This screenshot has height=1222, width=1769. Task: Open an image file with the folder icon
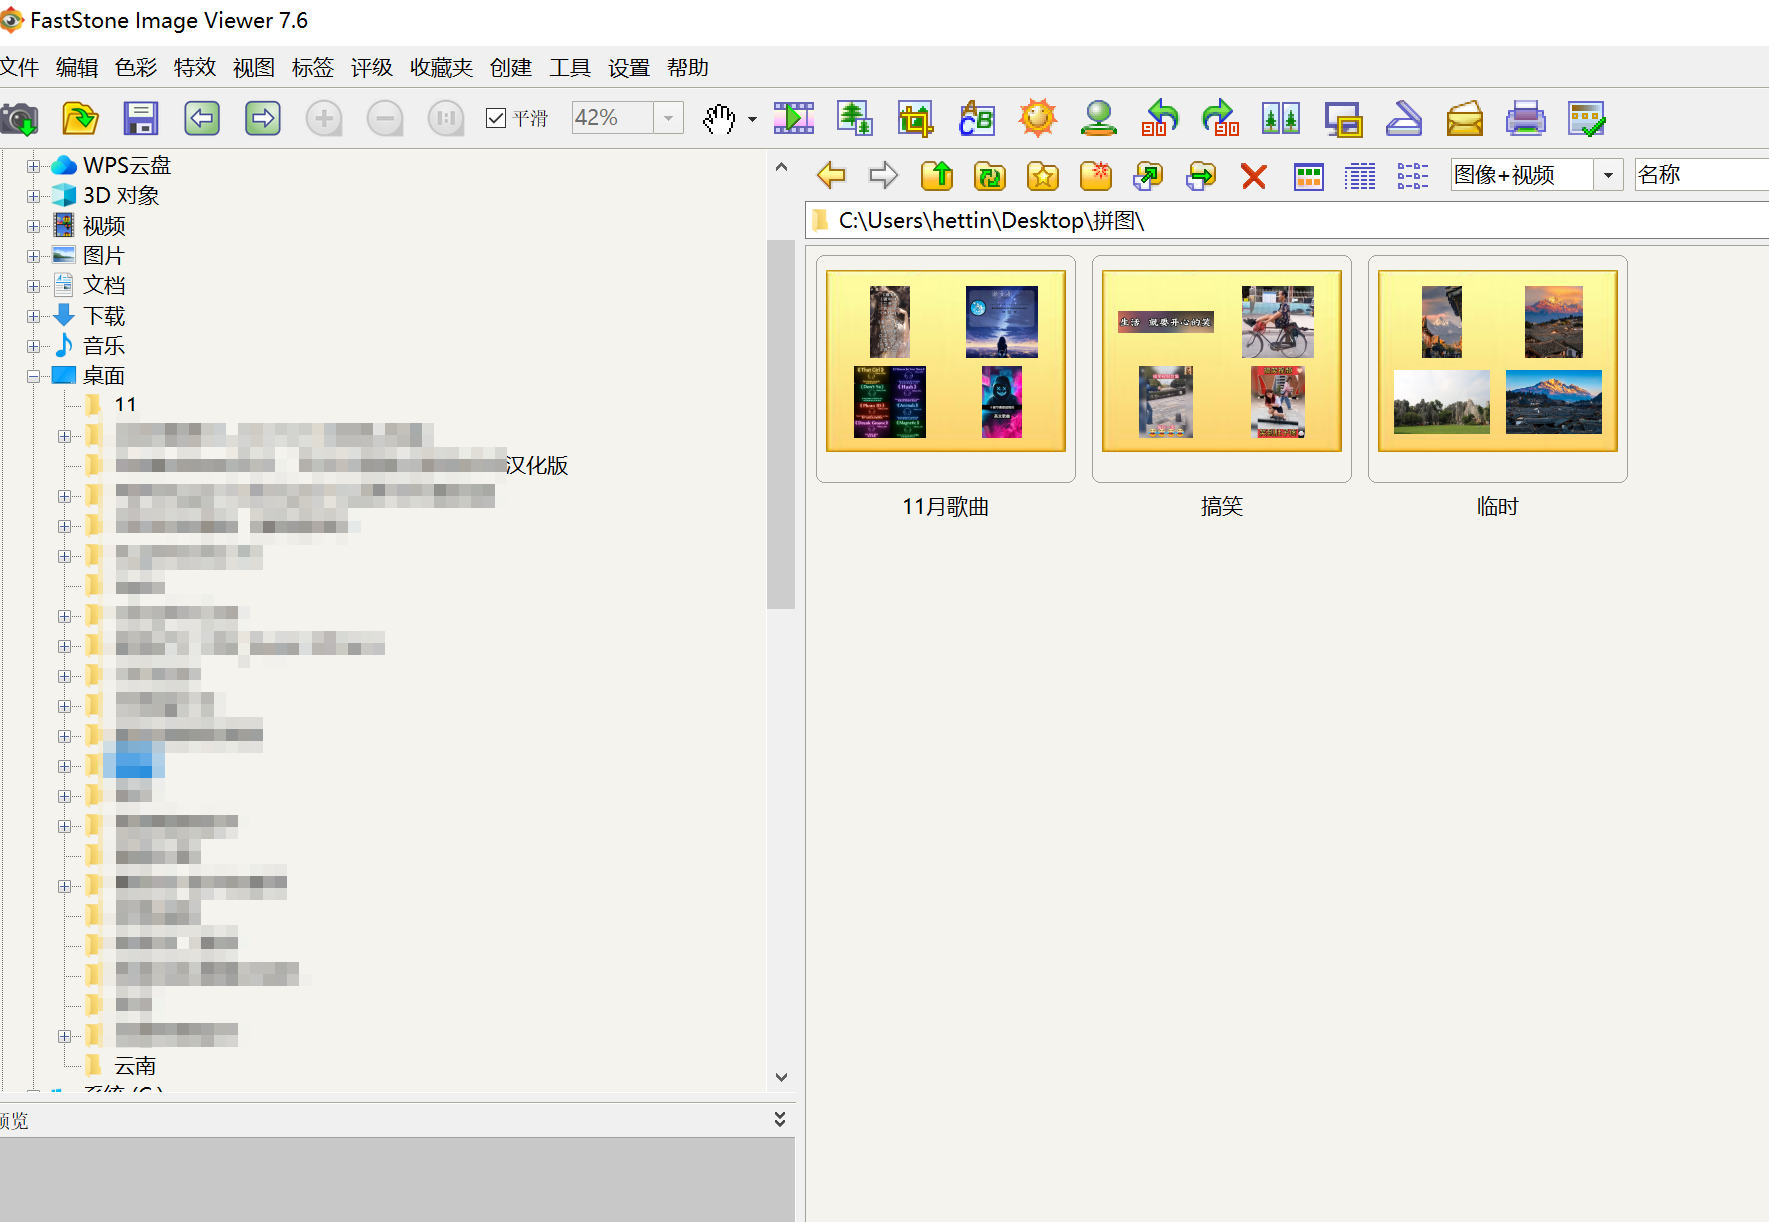click(80, 119)
